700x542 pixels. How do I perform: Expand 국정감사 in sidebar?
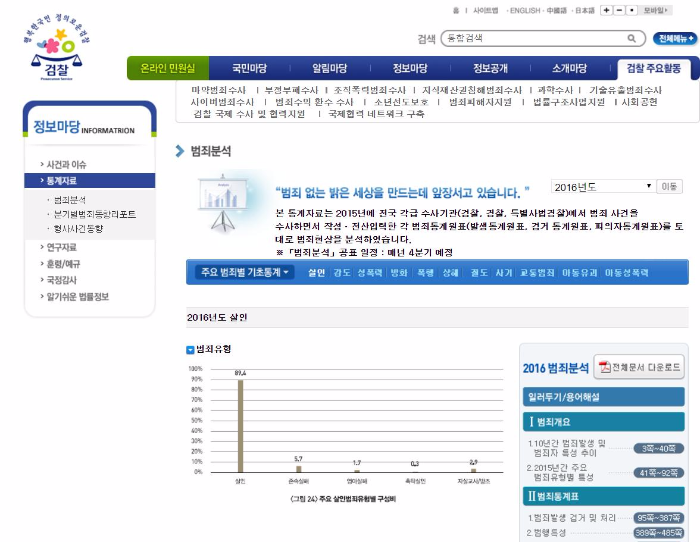(62, 280)
